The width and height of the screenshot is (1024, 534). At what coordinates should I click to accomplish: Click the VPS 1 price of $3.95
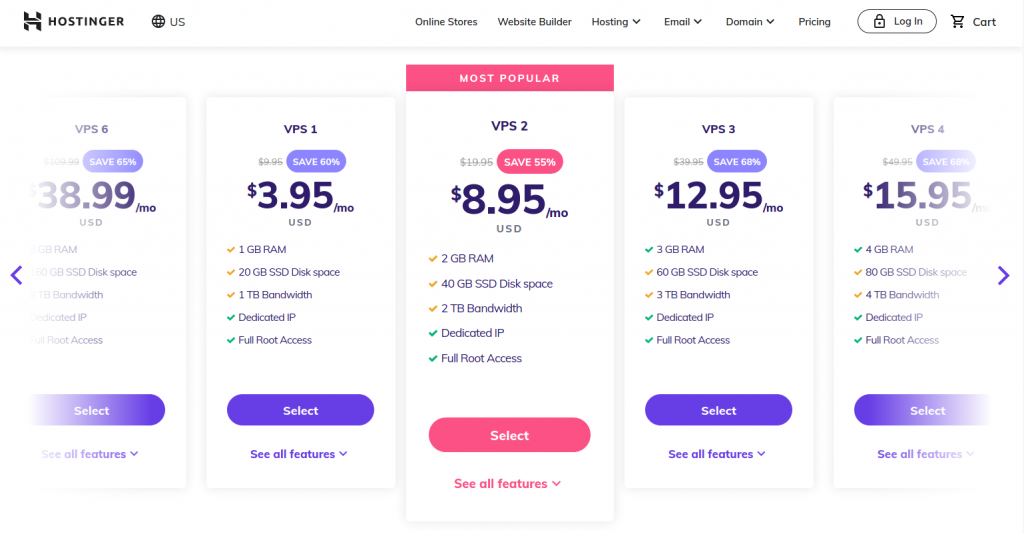pyautogui.click(x=295, y=197)
